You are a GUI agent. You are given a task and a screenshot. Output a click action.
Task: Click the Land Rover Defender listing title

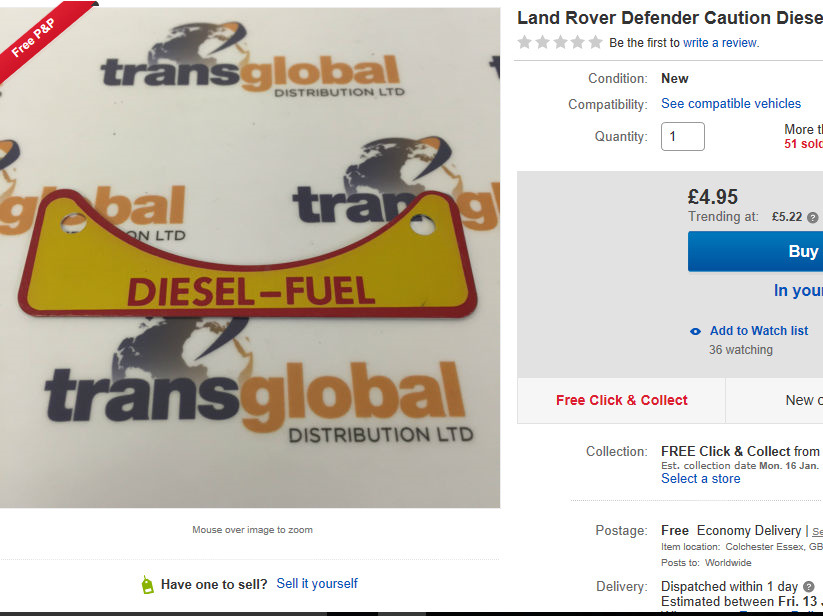[670, 18]
